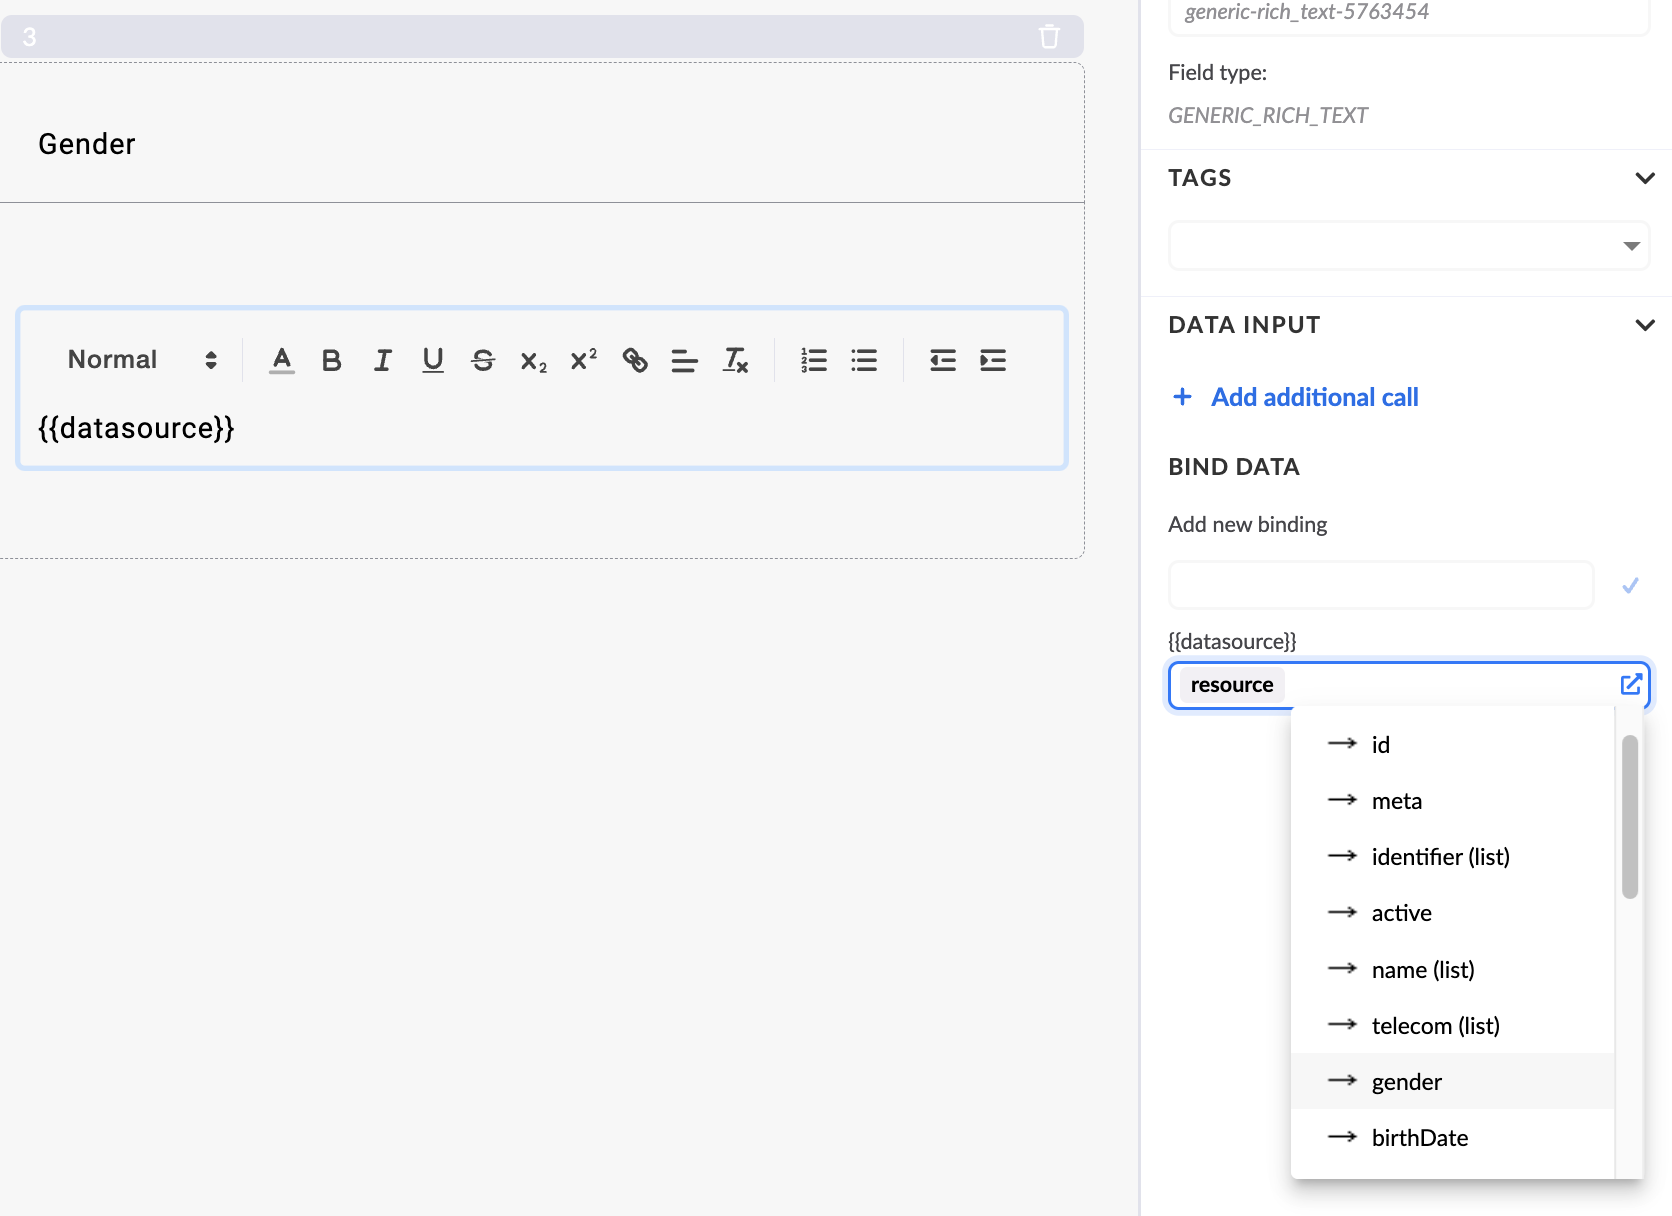The image size is (1672, 1216).
Task: Click the {{datasource}} text in editor
Action: click(136, 429)
